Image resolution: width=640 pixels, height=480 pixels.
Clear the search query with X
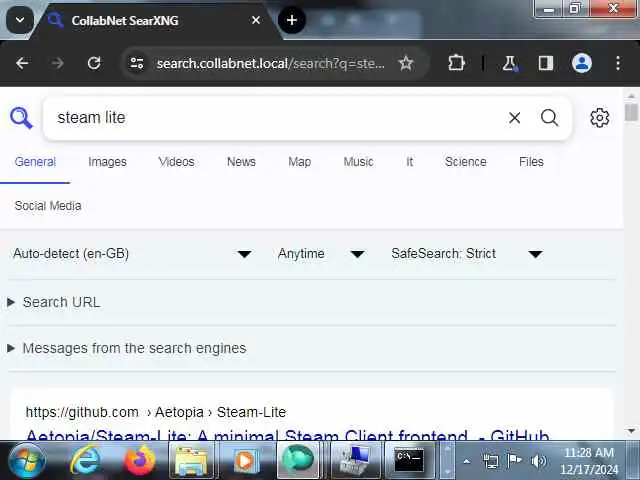point(515,118)
